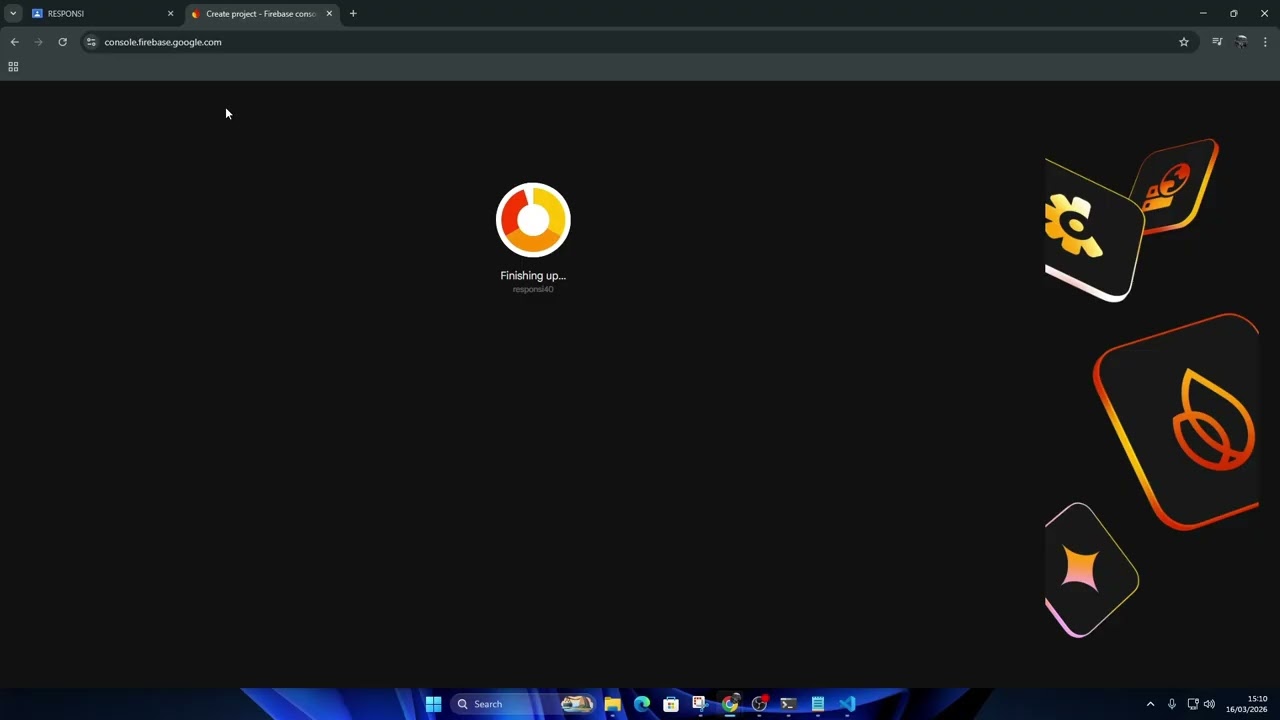Open Notepad from the taskbar
Image resolution: width=1280 pixels, height=720 pixels.
(818, 704)
